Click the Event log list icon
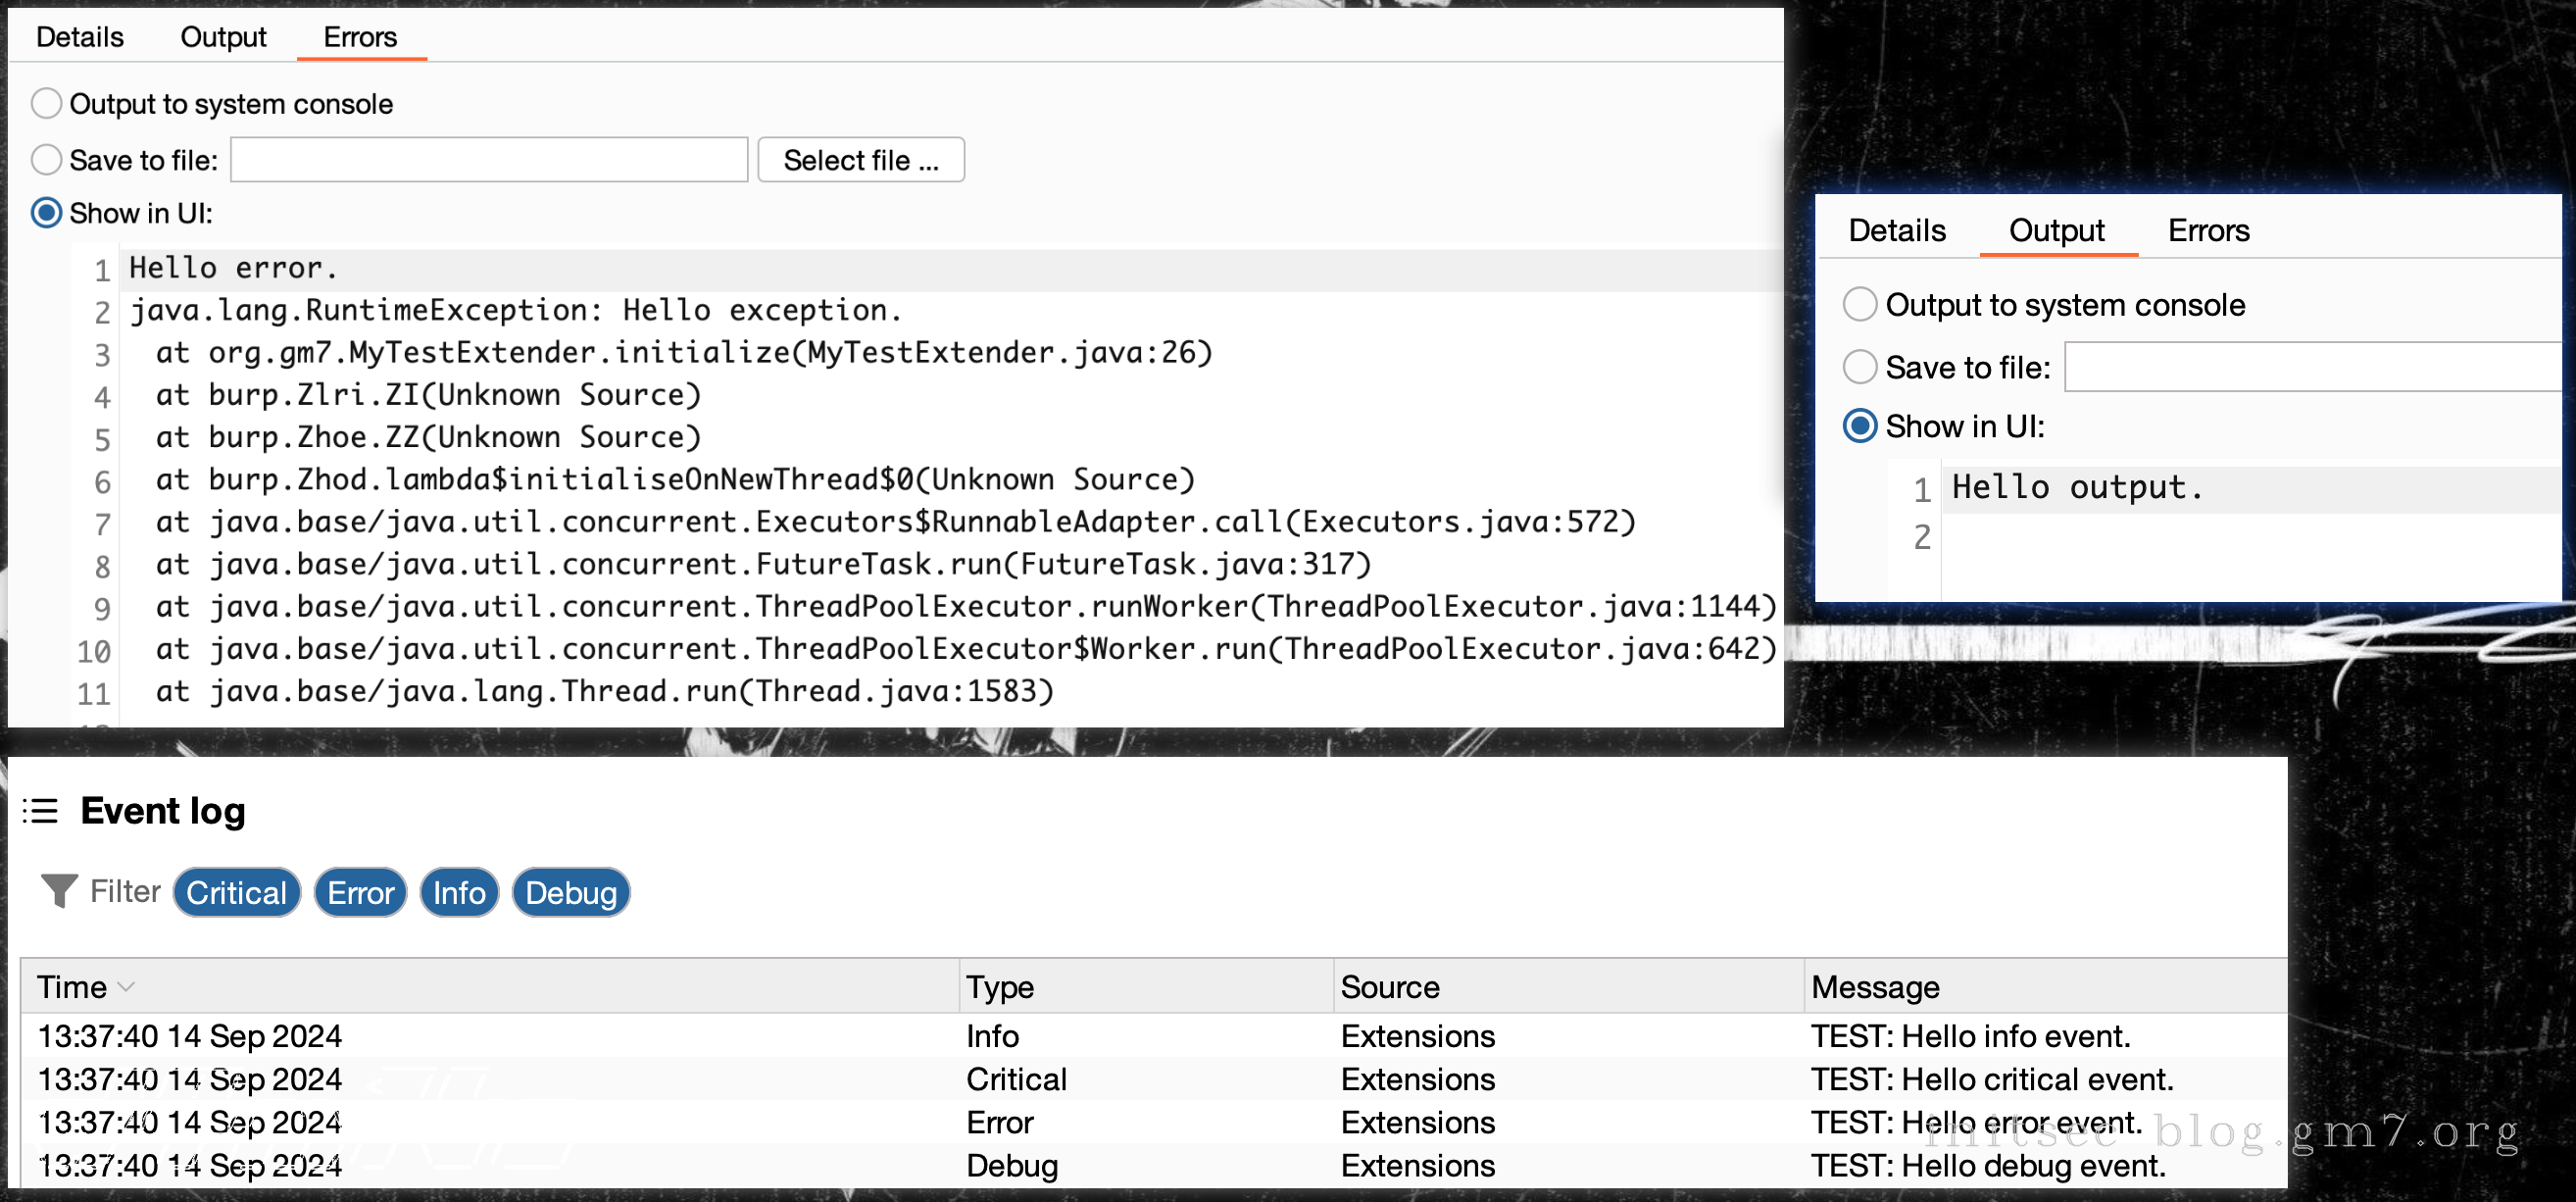The width and height of the screenshot is (2576, 1202). pos(41,810)
